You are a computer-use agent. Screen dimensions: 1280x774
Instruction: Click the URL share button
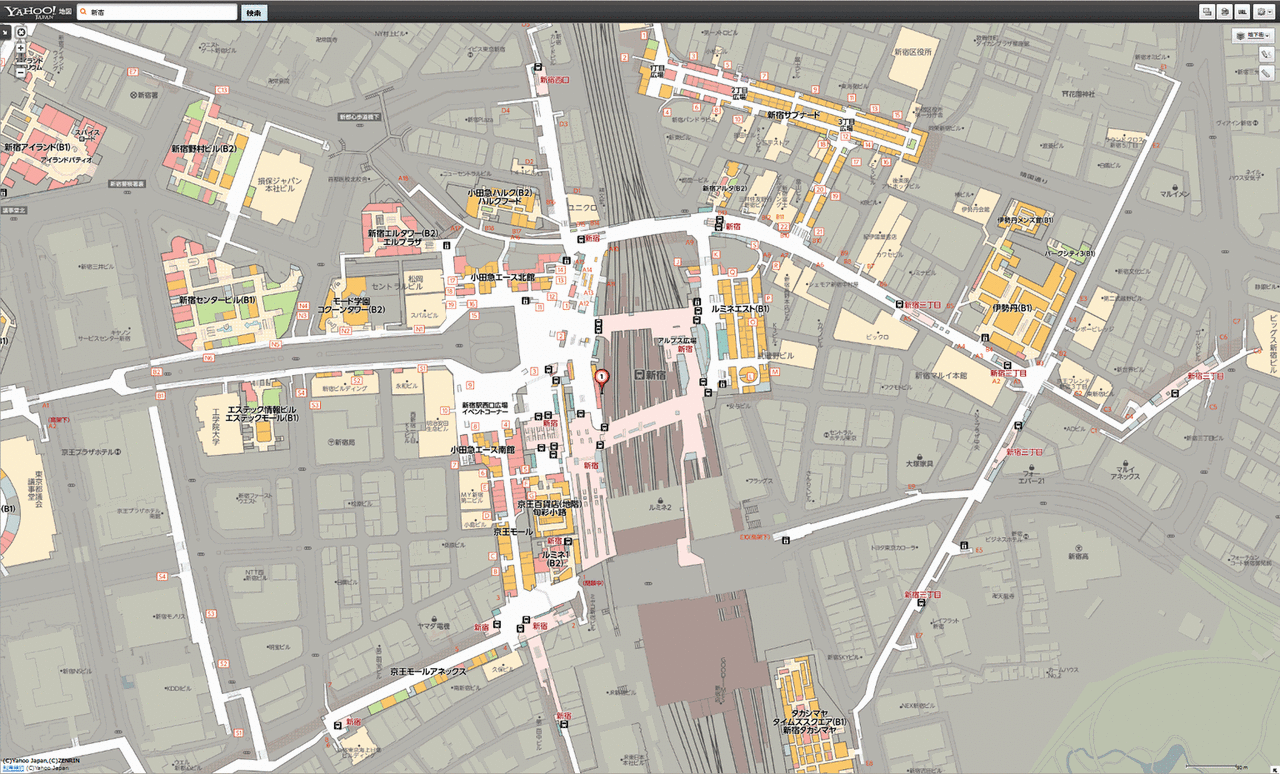click(1241, 12)
